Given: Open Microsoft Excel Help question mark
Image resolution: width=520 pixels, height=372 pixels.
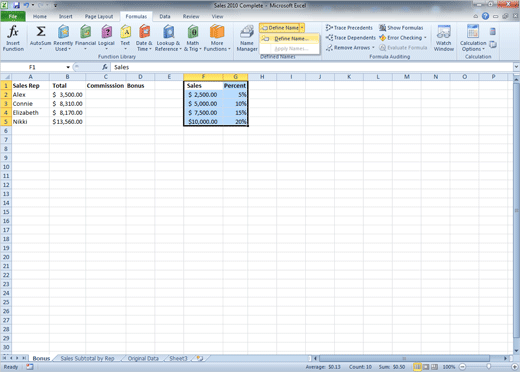Looking at the screenshot, I should coord(485,16).
